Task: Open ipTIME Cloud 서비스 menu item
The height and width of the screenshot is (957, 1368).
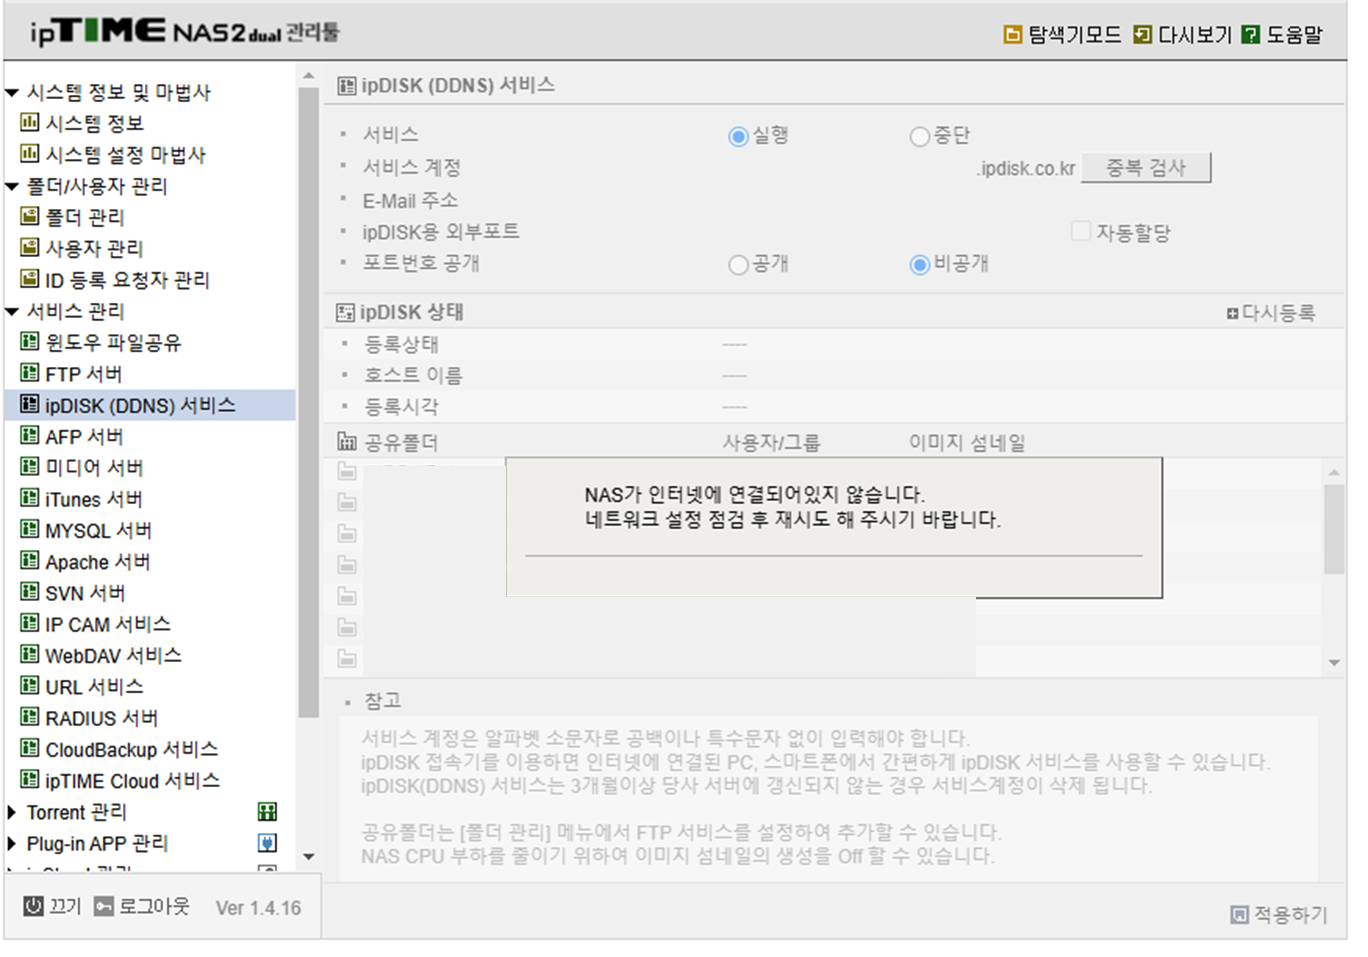Action: click(x=132, y=781)
